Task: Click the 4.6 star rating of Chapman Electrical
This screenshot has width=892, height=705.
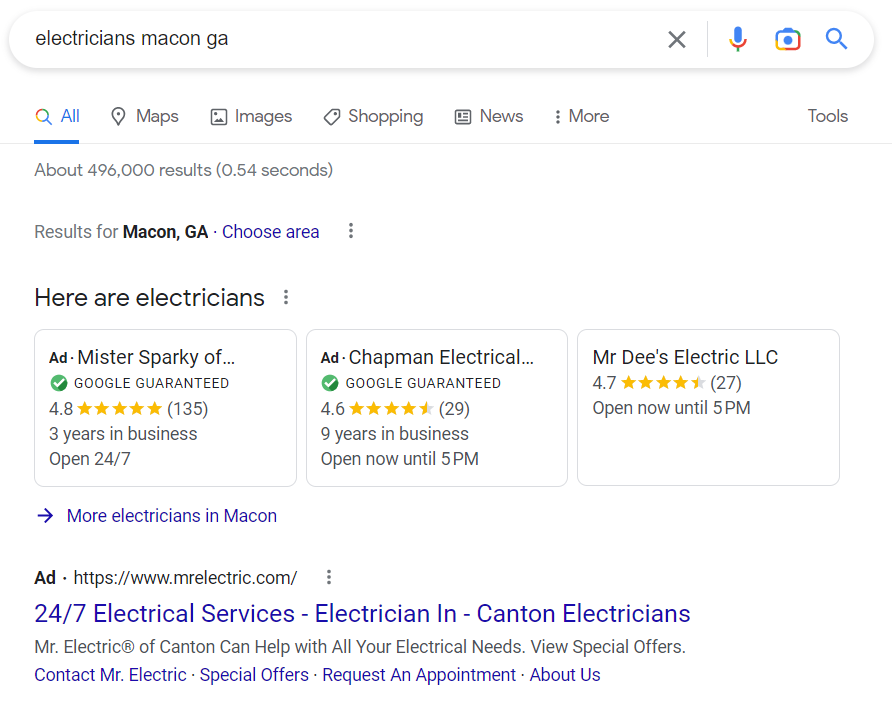Action: pyautogui.click(x=395, y=409)
